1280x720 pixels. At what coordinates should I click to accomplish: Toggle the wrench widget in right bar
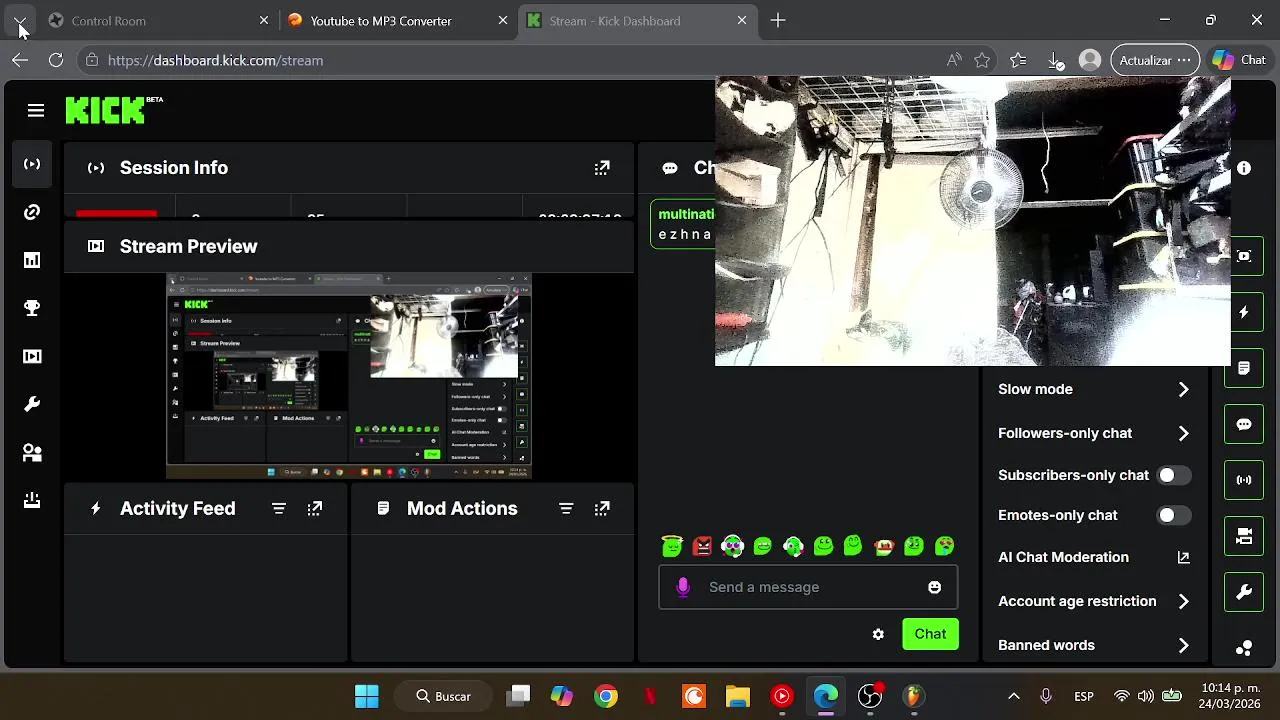click(1244, 593)
